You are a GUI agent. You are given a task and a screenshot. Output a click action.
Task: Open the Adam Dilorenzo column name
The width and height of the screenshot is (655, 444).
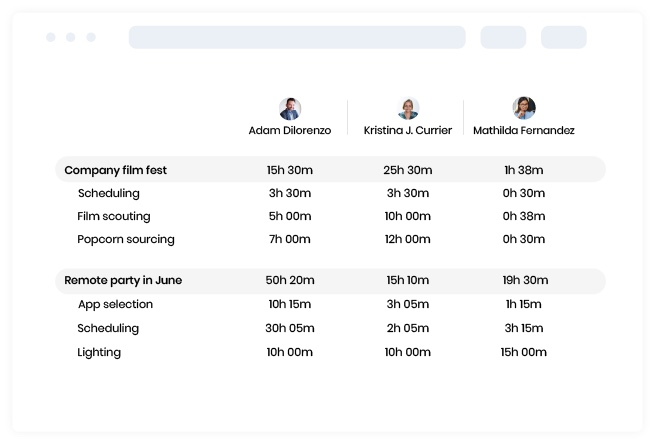pyautogui.click(x=290, y=131)
